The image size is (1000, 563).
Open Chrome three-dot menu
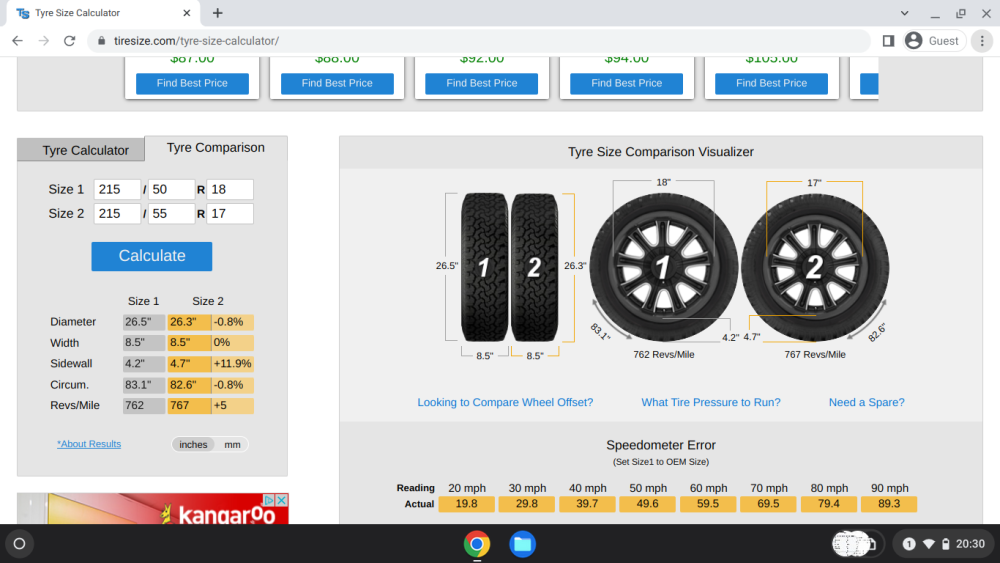click(982, 41)
